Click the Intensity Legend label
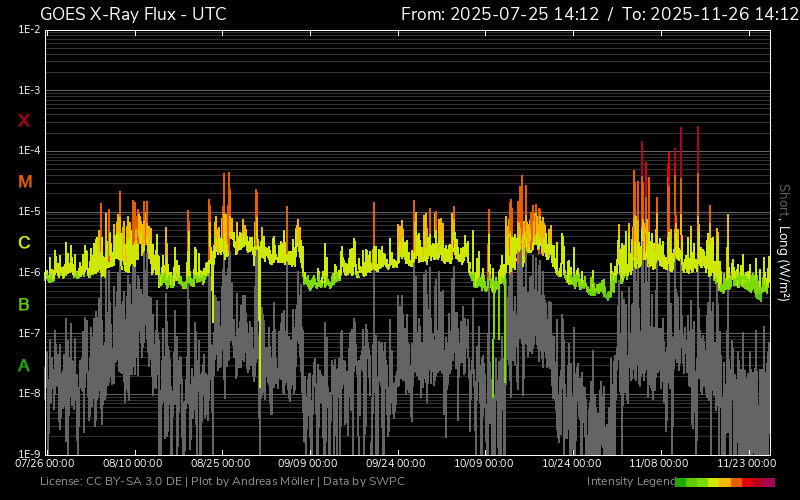 (630, 482)
